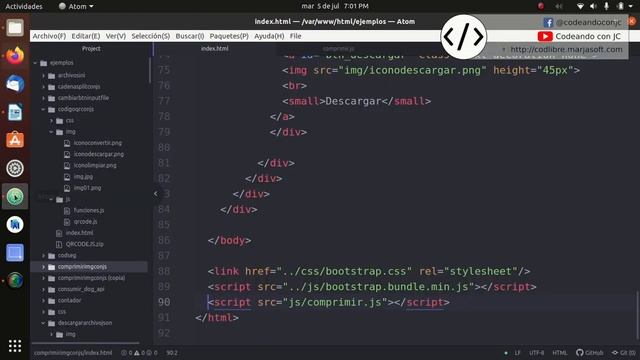Open img01.png in the tree
The height and width of the screenshot is (360, 640).
[87, 188]
